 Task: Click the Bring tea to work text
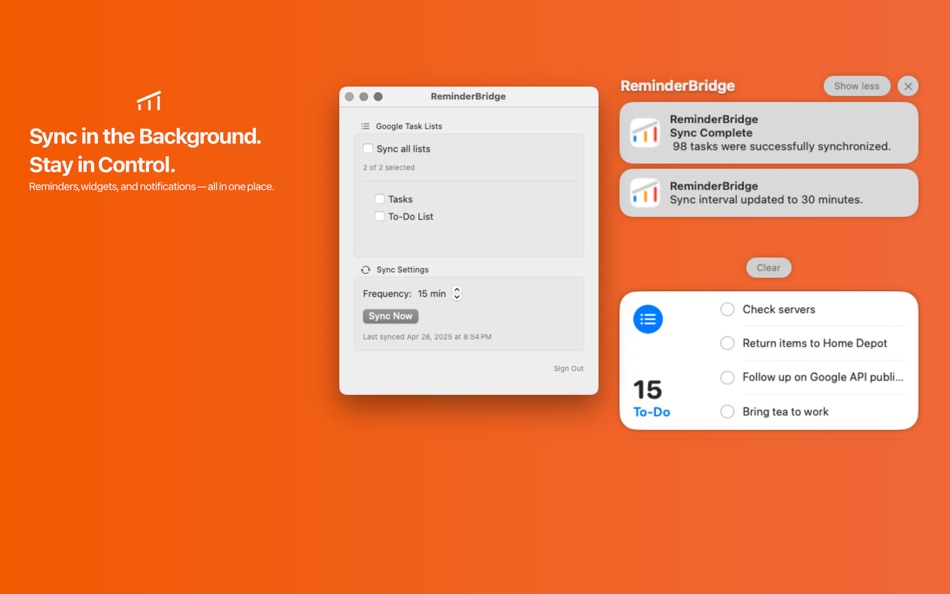pos(785,412)
